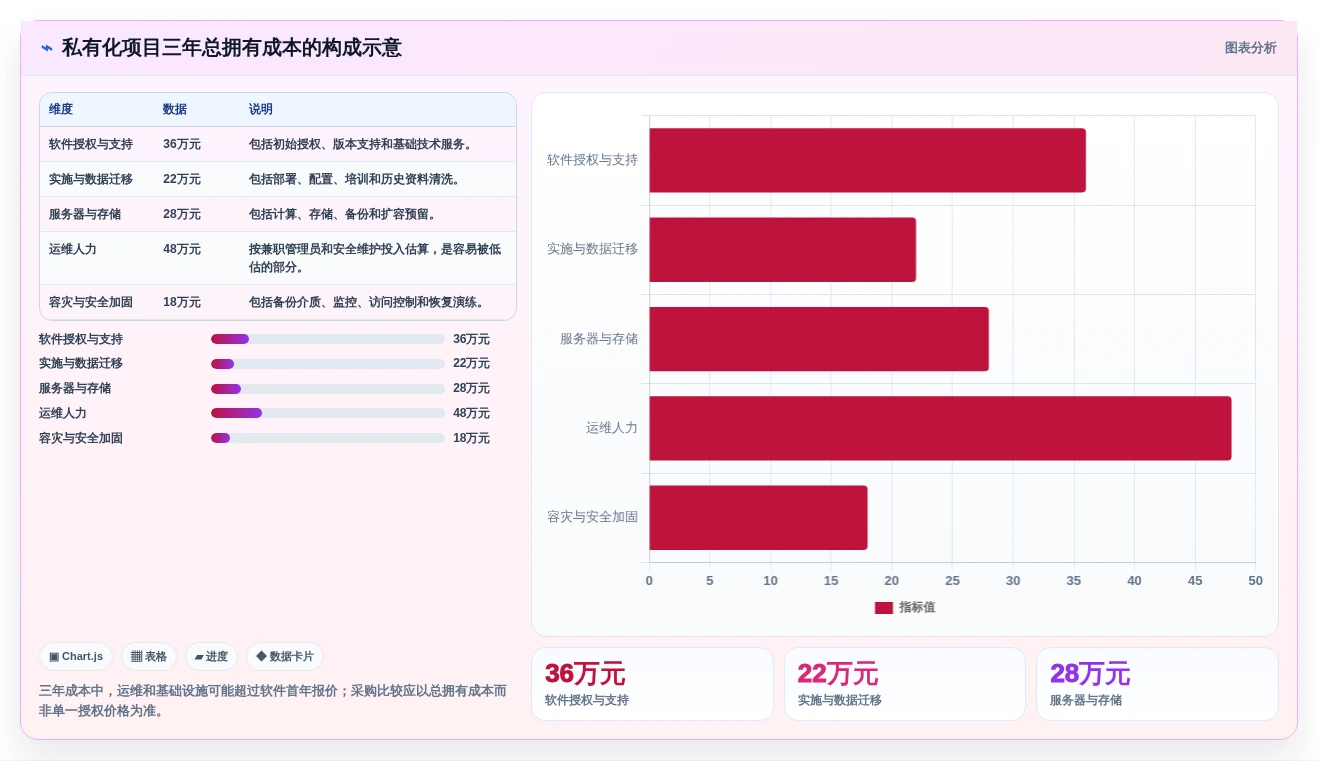Click the 软件授权与支持 chart bar

[x=867, y=160]
